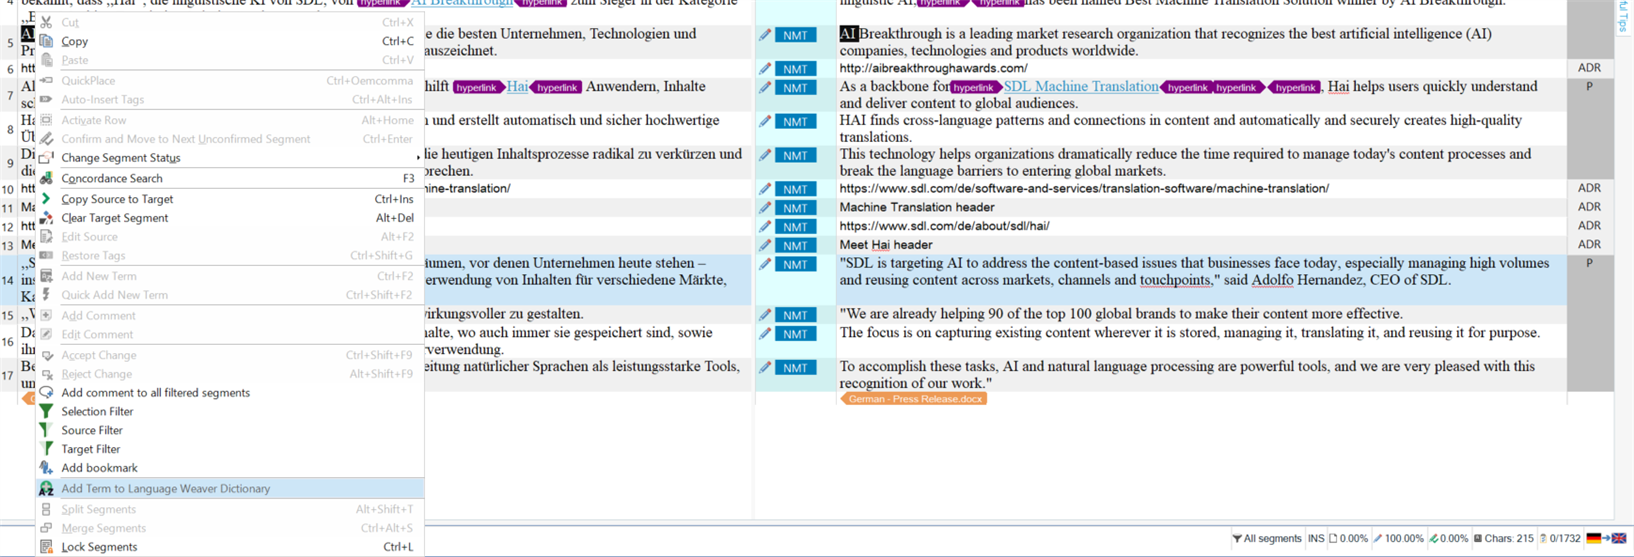Click the Auto-Insert Tags icon entry

click(x=46, y=99)
